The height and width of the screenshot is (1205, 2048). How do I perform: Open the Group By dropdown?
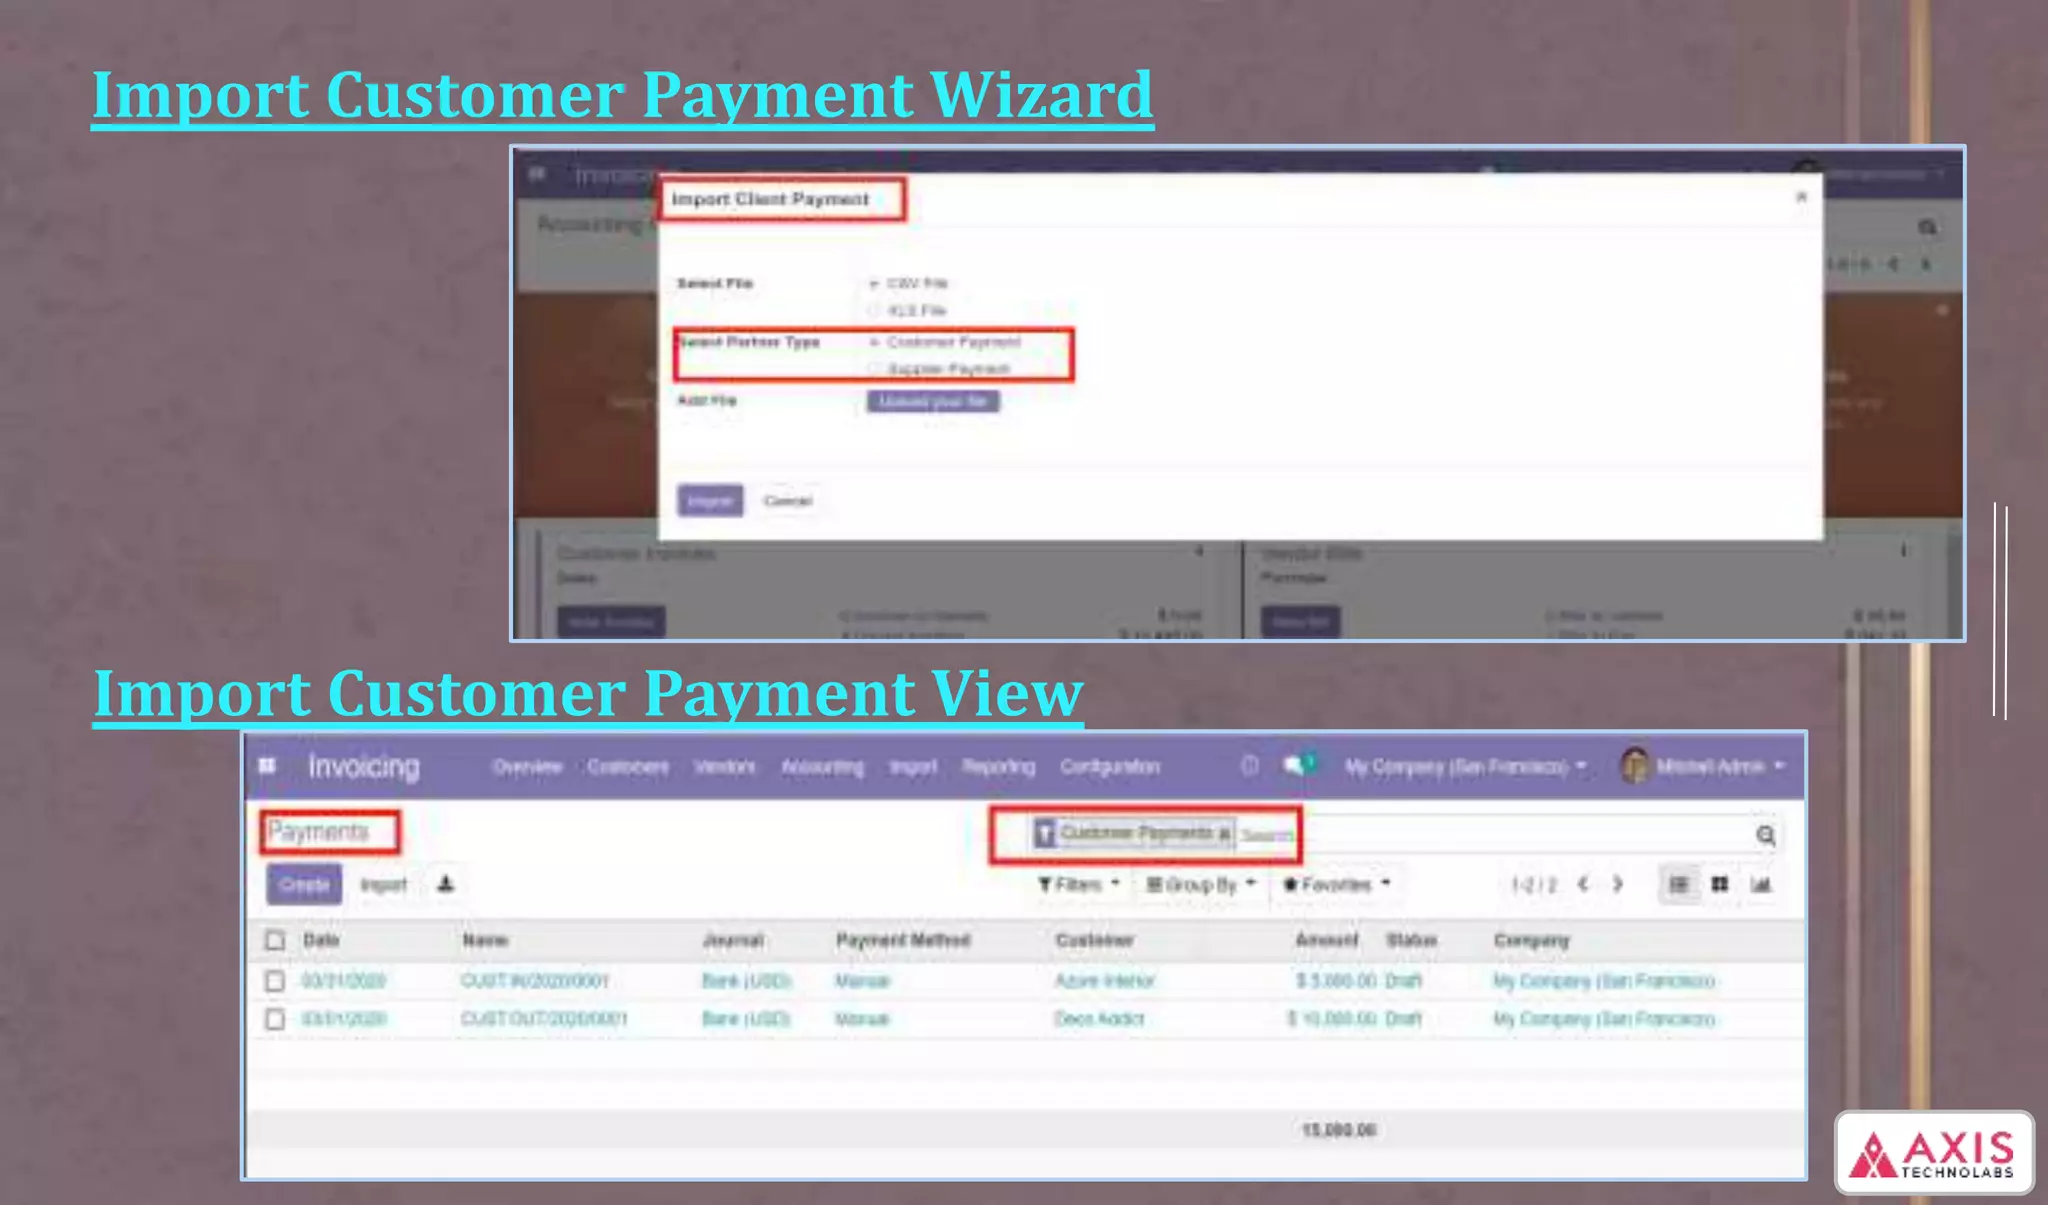(1200, 884)
